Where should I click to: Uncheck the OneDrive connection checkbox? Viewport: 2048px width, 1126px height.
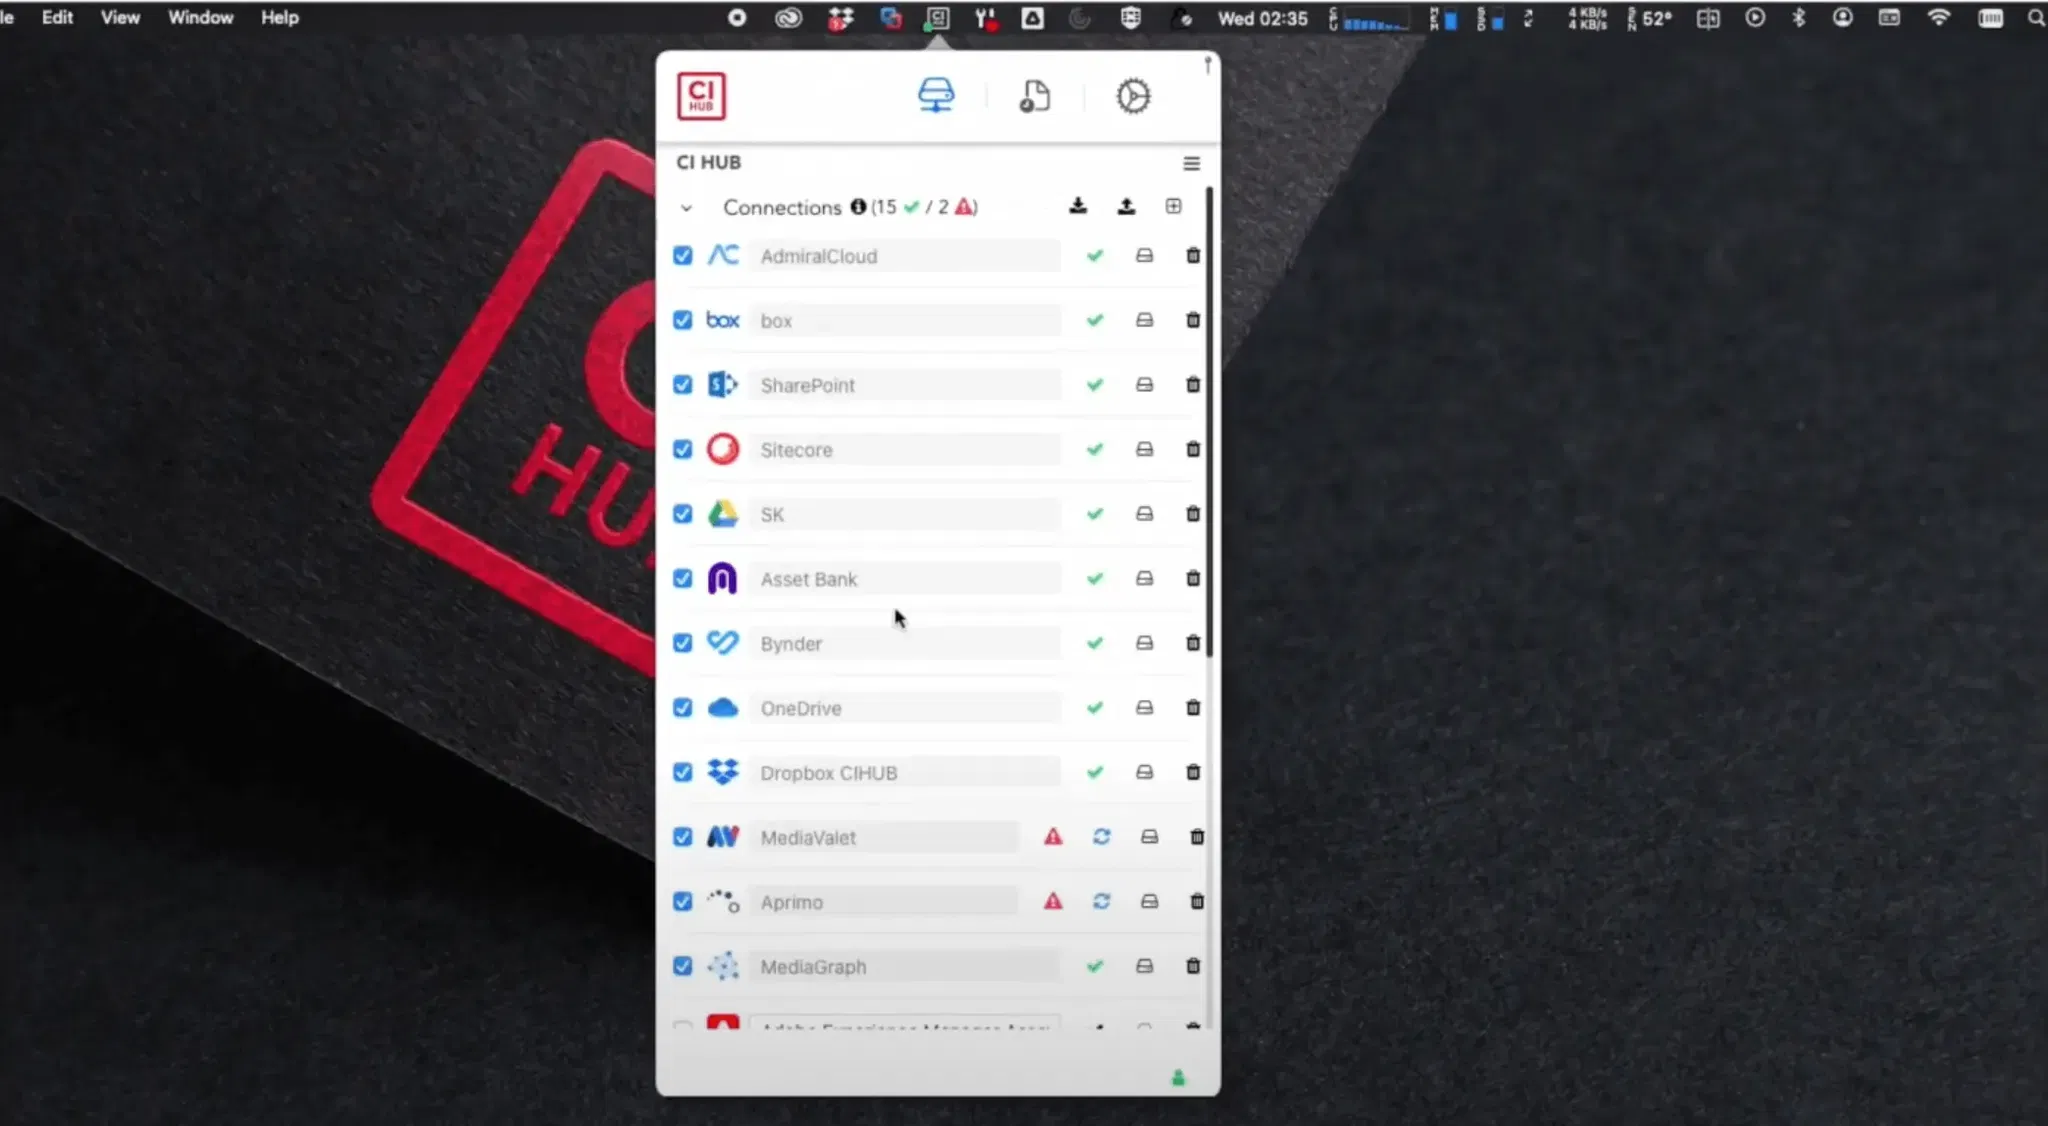pyautogui.click(x=683, y=708)
